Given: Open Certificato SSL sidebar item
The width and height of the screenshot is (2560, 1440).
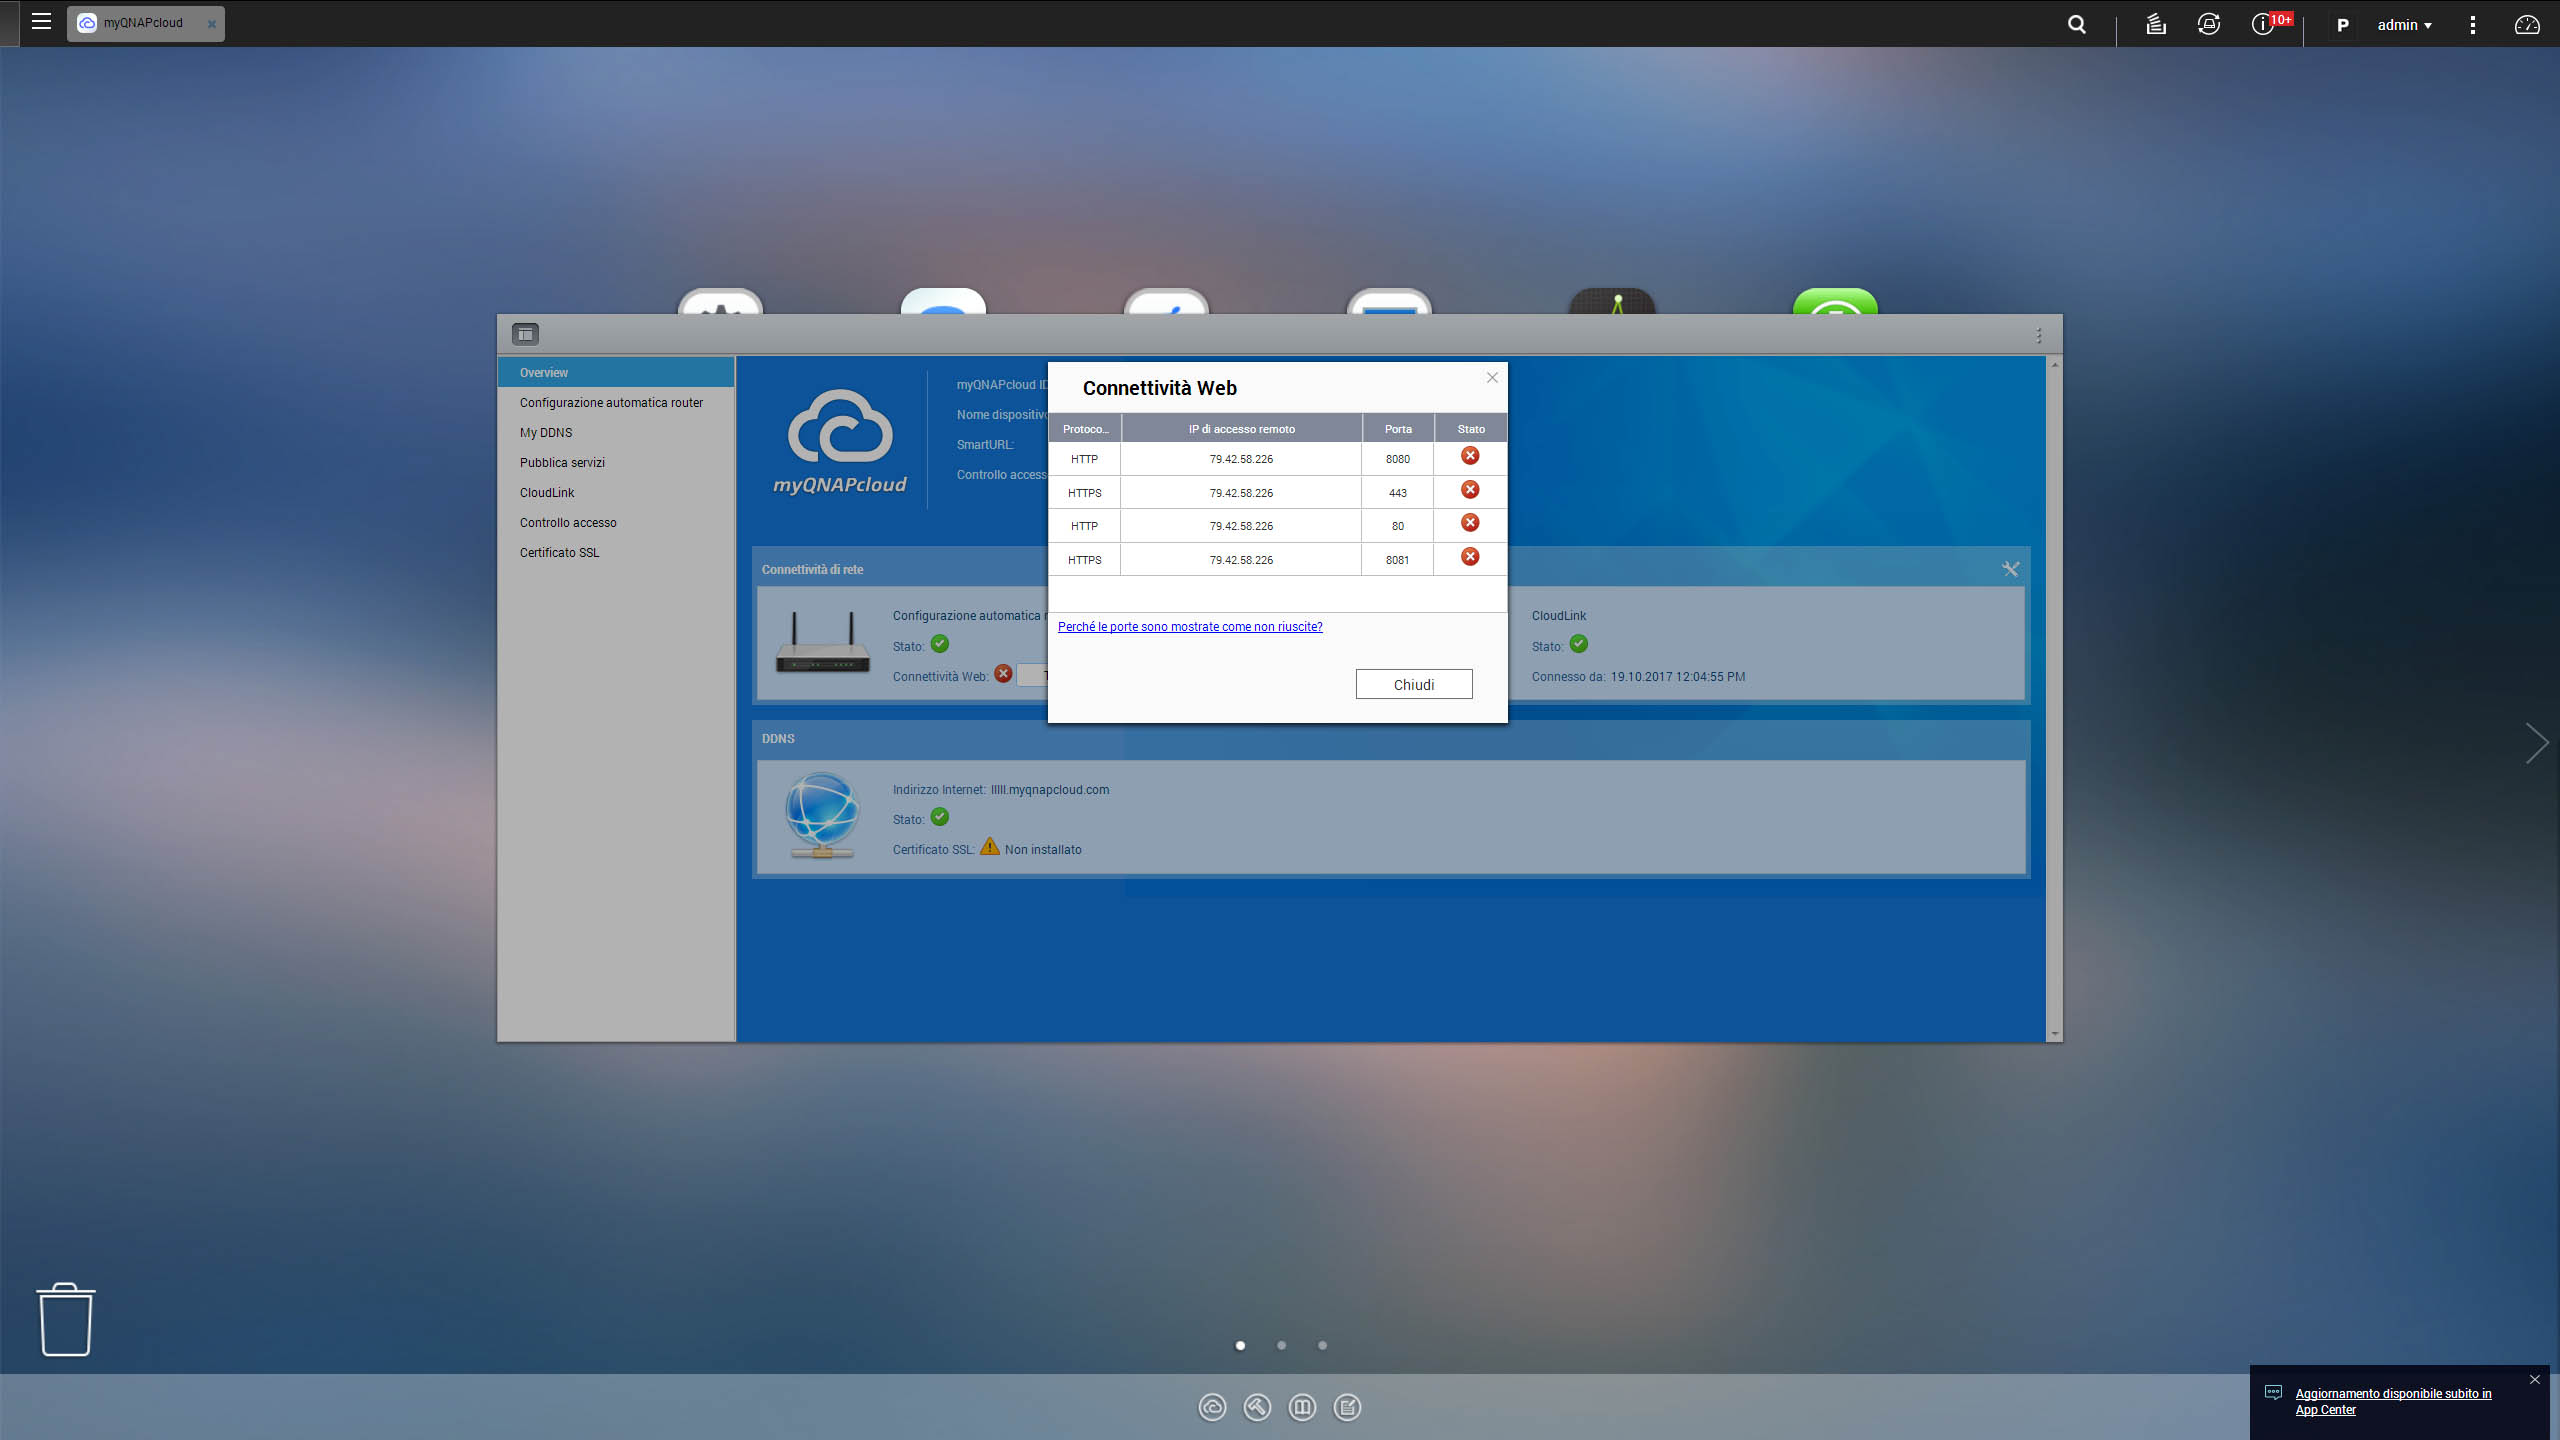Looking at the screenshot, I should [559, 553].
